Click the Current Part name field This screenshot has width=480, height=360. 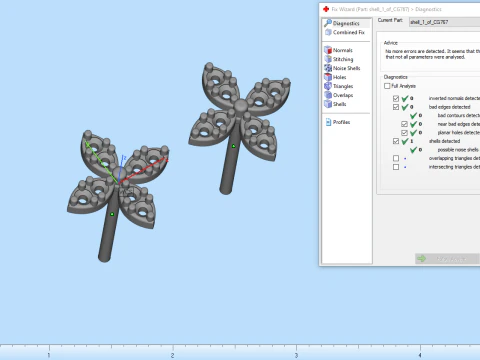444,22
